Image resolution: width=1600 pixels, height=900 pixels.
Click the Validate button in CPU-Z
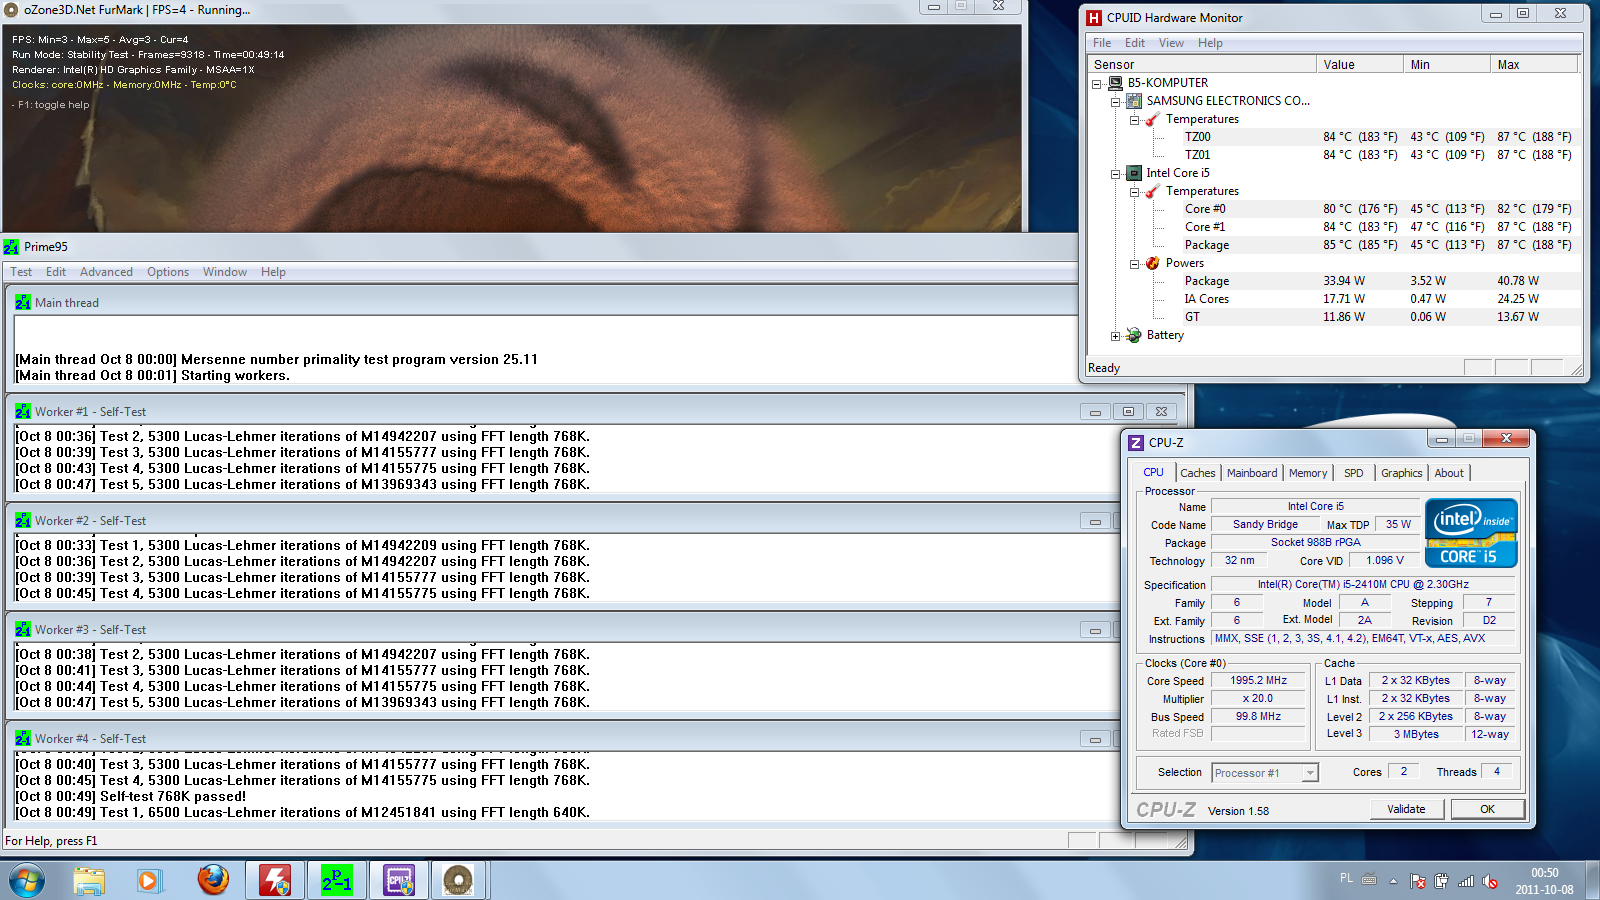tap(1406, 809)
